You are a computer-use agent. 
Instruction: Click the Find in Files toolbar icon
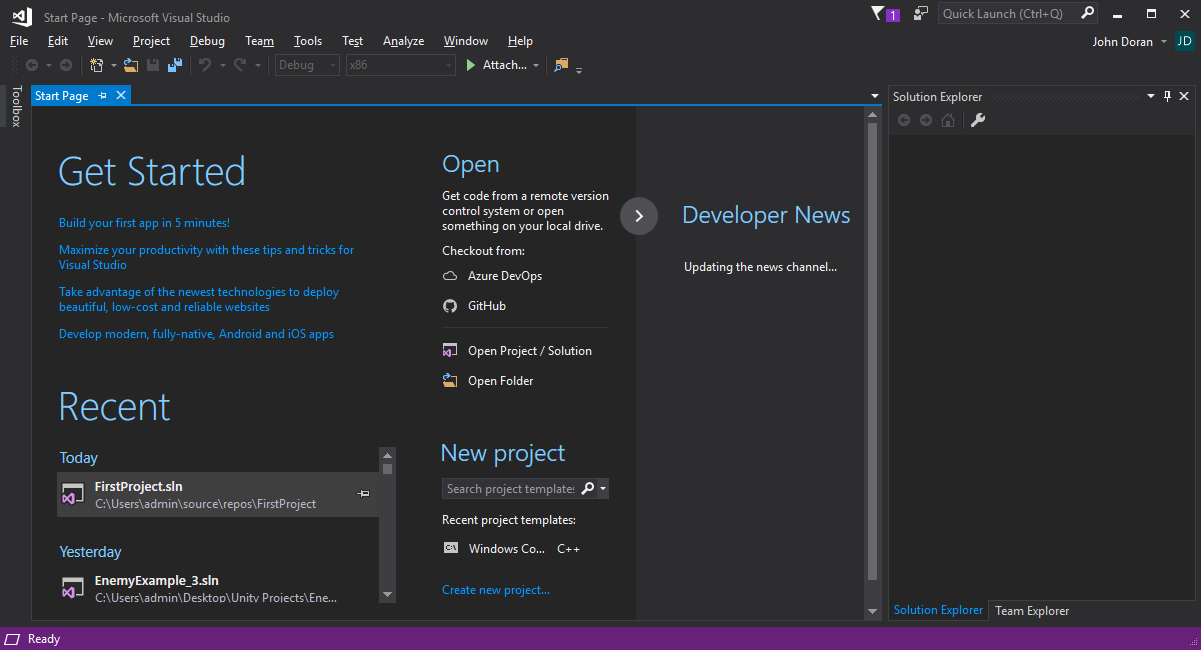[x=561, y=65]
